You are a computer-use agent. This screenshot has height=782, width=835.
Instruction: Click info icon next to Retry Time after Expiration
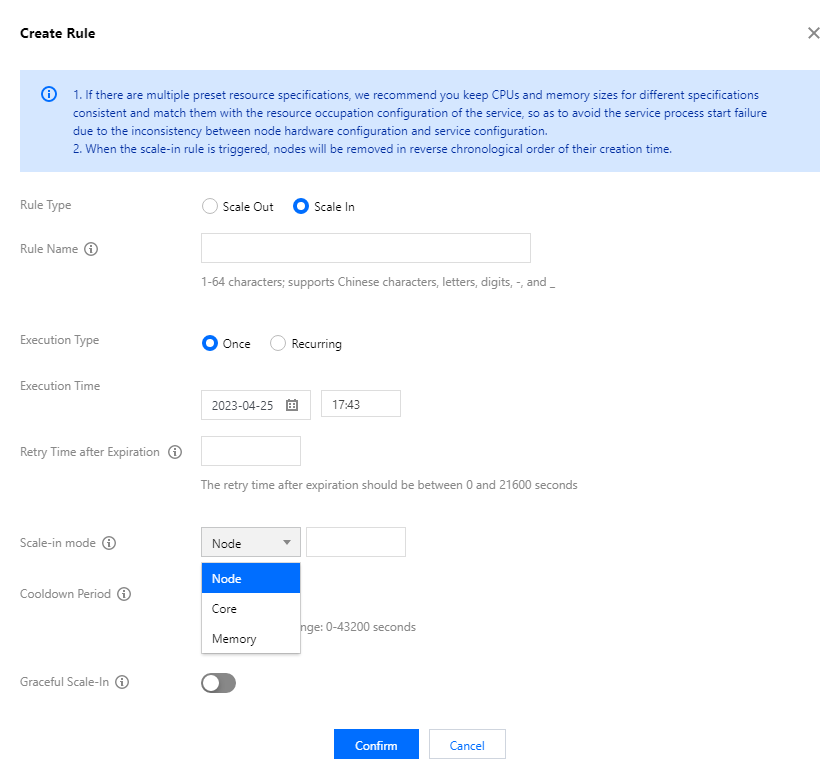click(x=175, y=452)
